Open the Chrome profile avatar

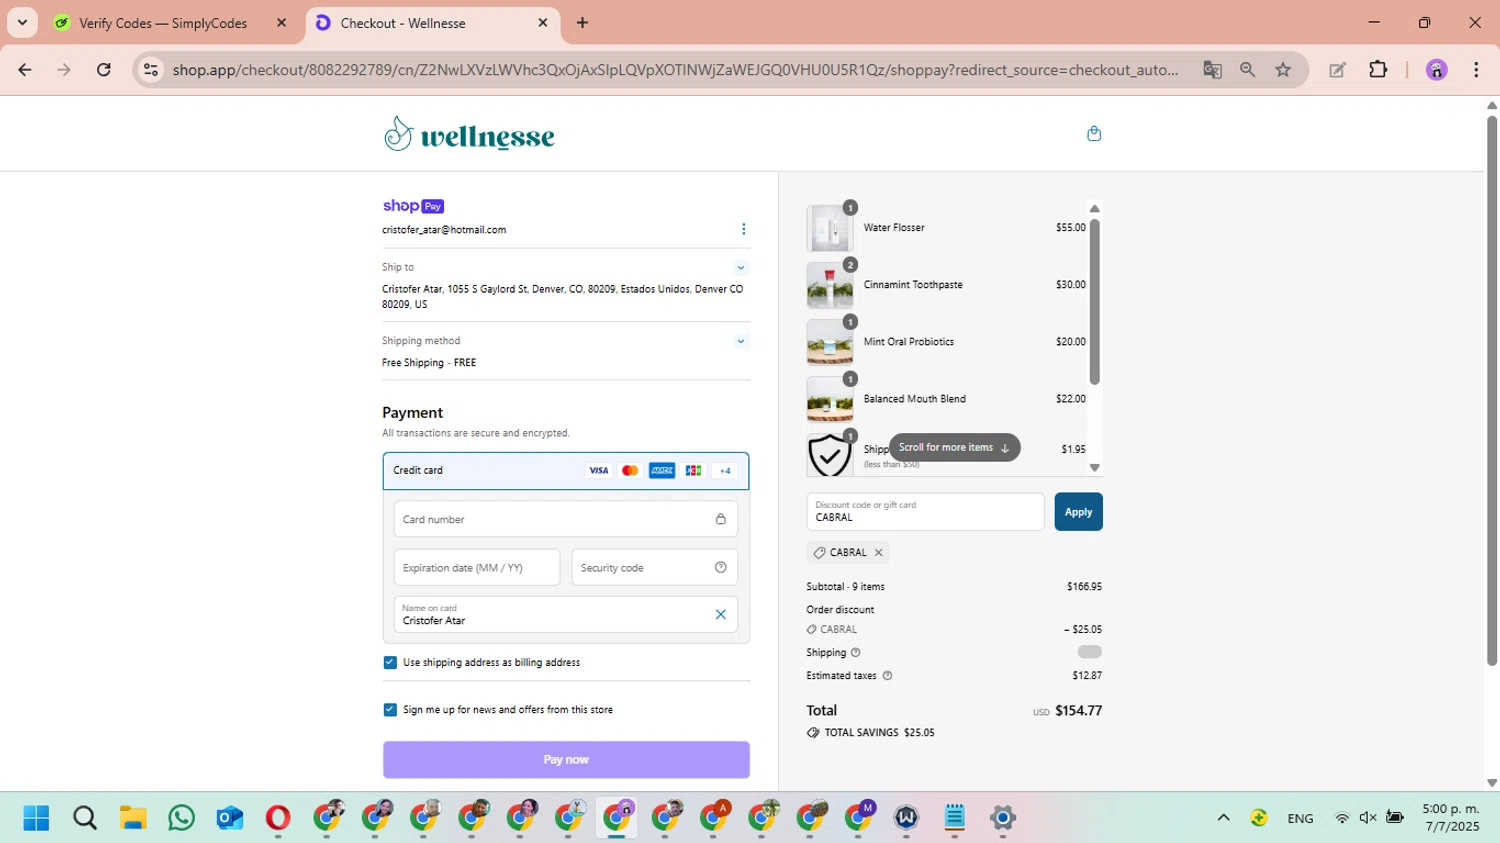[x=1437, y=69]
